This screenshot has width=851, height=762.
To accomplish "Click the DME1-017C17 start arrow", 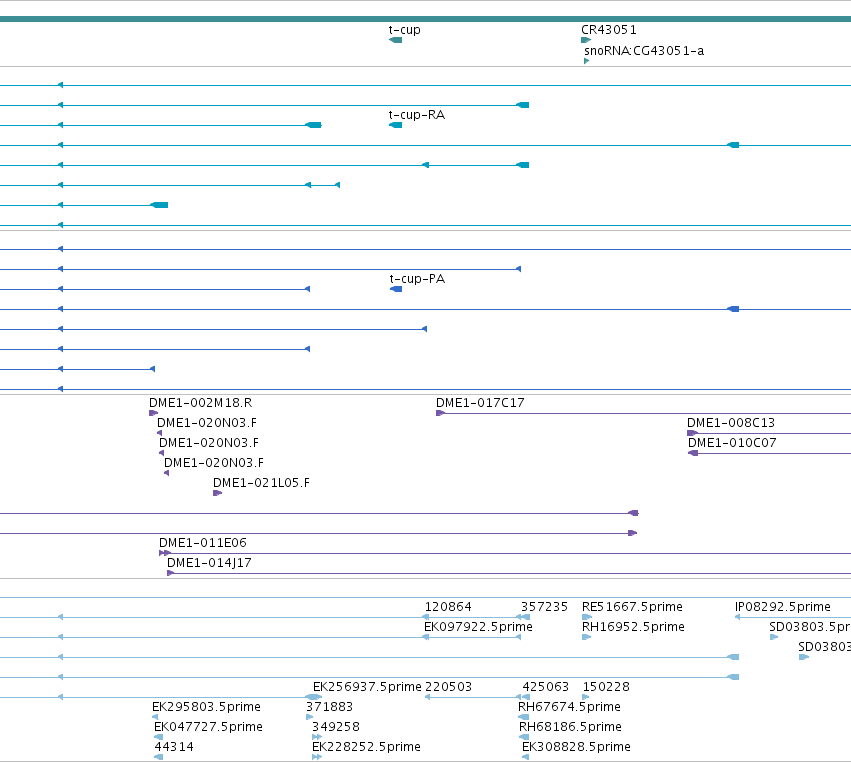I will 441,414.
